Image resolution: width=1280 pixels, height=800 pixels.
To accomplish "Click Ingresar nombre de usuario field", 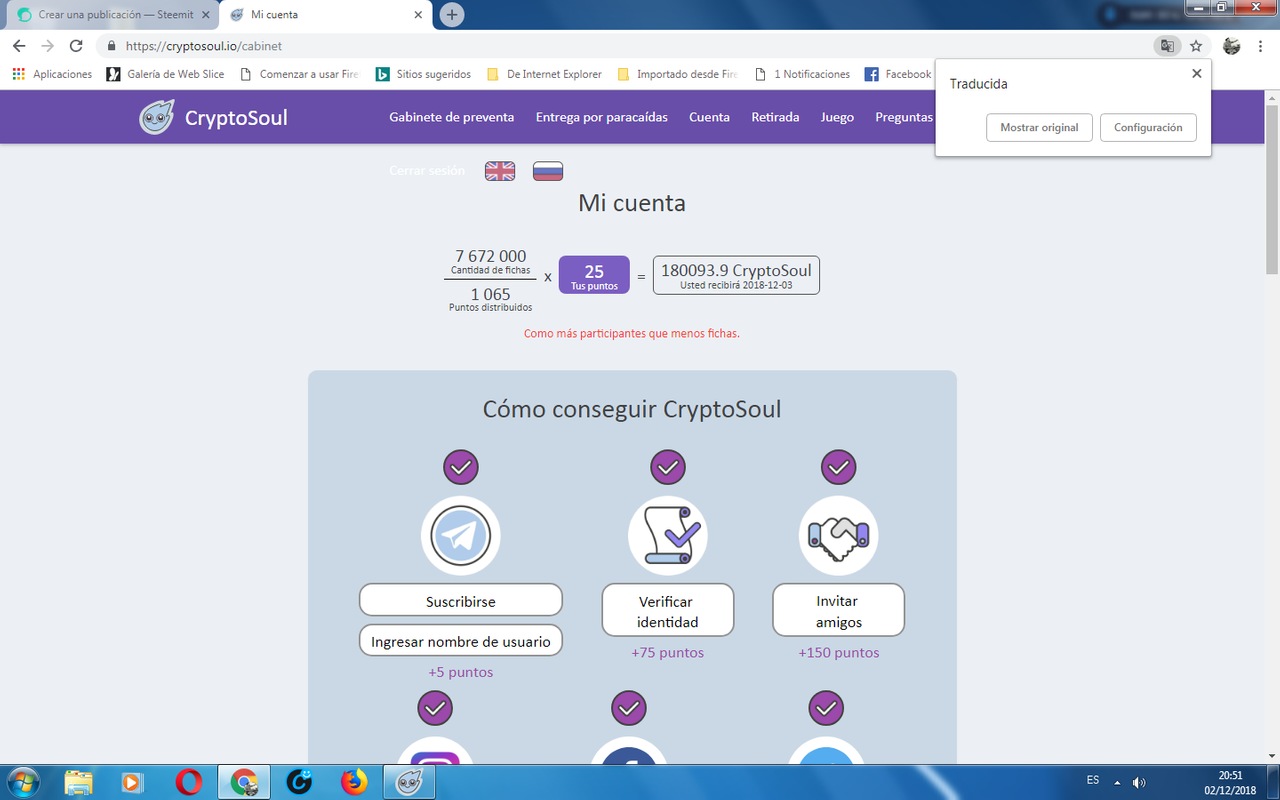I will 461,641.
